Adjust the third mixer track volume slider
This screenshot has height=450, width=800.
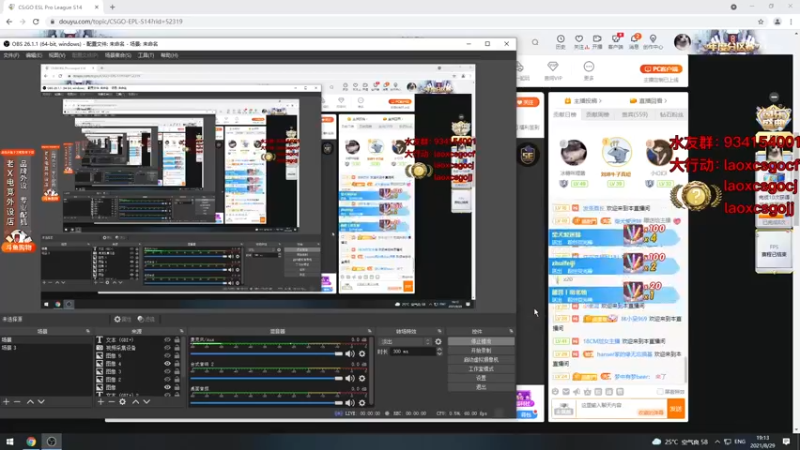pos(266,403)
